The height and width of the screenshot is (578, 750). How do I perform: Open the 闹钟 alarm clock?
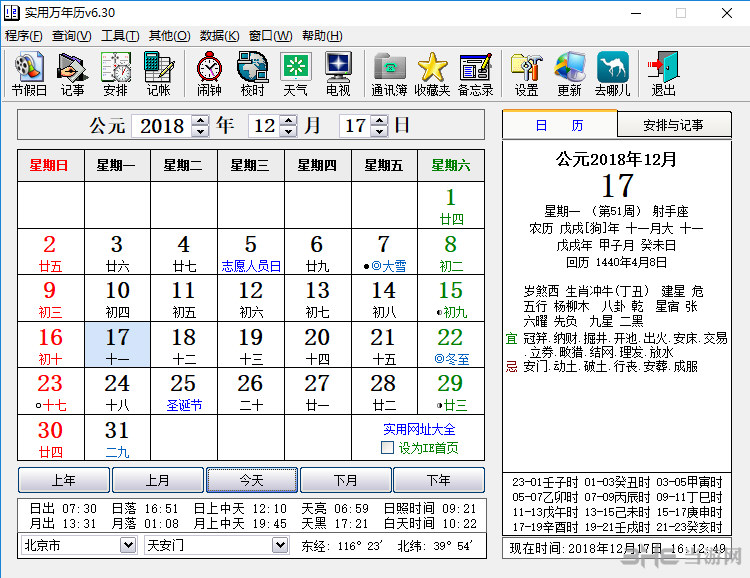[209, 74]
